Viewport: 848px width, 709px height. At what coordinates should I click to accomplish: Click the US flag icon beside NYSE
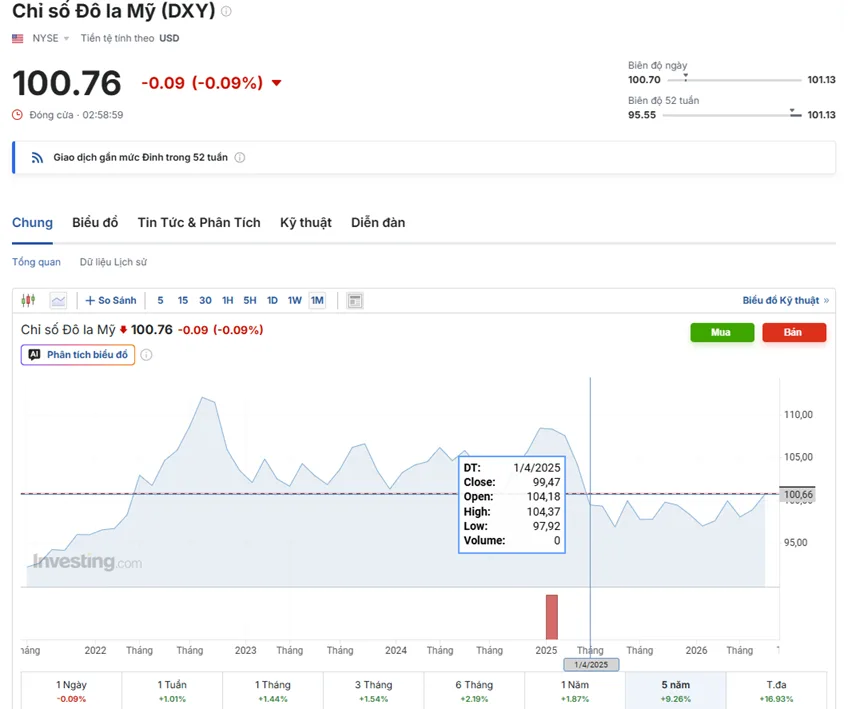tap(18, 38)
